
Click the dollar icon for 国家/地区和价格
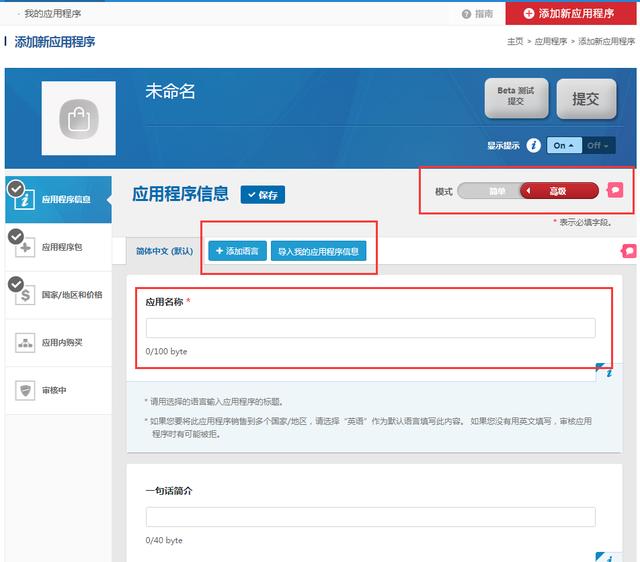click(25, 295)
